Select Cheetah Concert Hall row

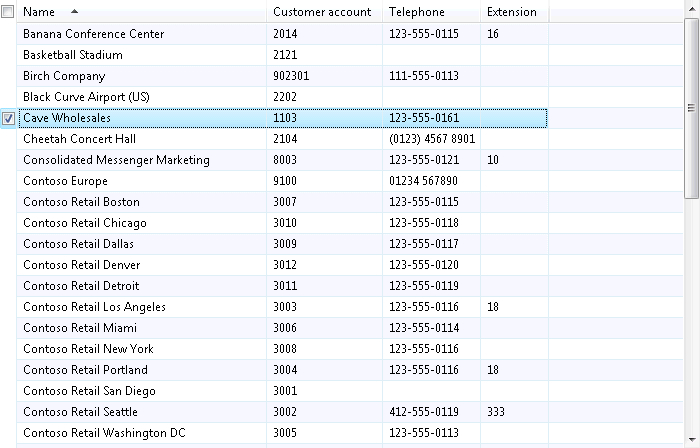pyautogui.click(x=350, y=139)
